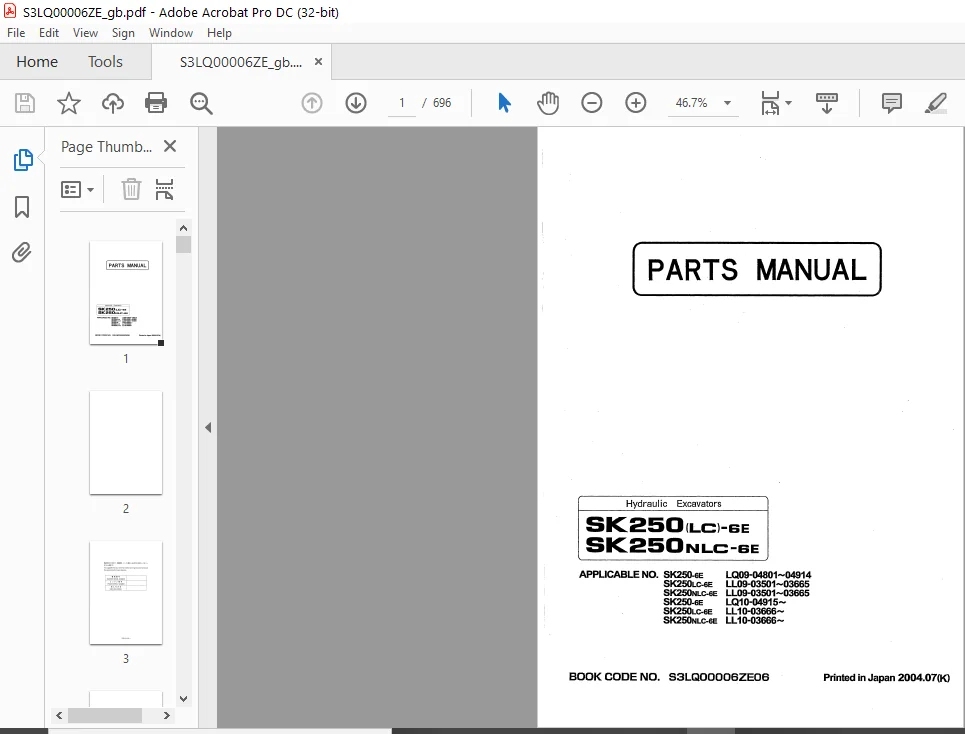The height and width of the screenshot is (734, 965).
Task: Switch to the Home tab
Action: (x=37, y=62)
